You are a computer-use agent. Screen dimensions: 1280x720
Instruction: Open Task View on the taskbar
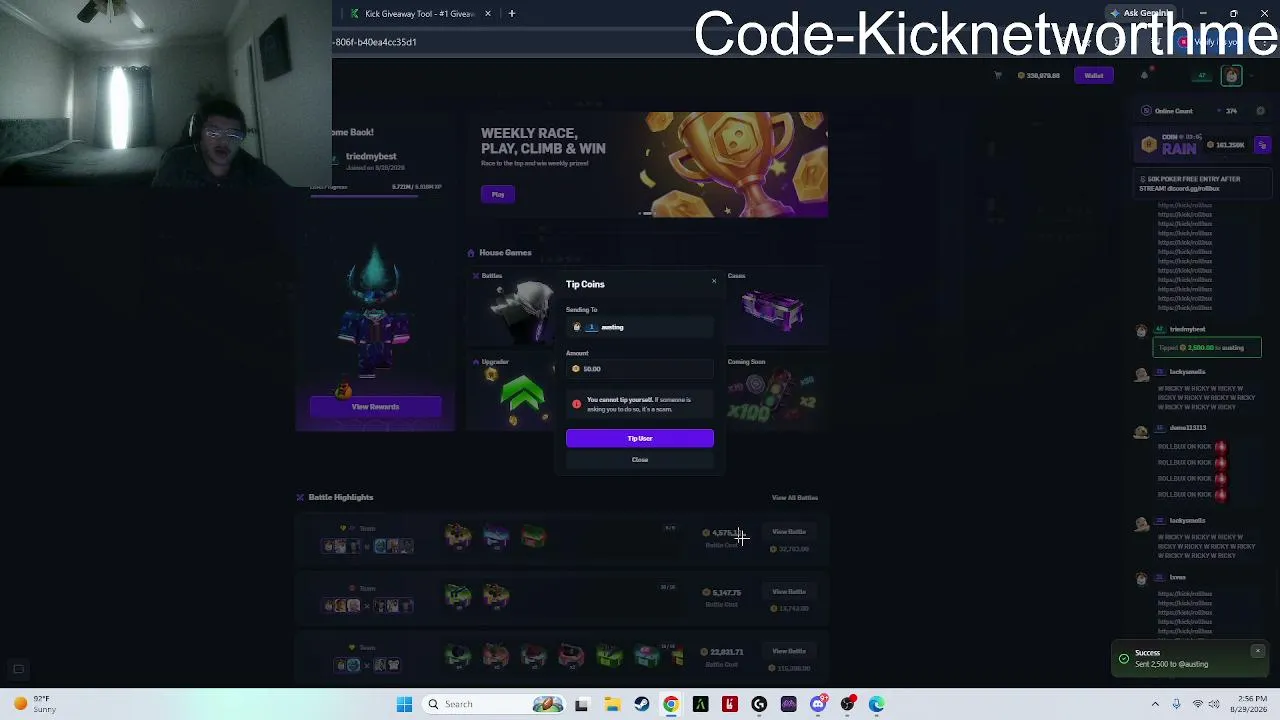pyautogui.click(x=582, y=705)
